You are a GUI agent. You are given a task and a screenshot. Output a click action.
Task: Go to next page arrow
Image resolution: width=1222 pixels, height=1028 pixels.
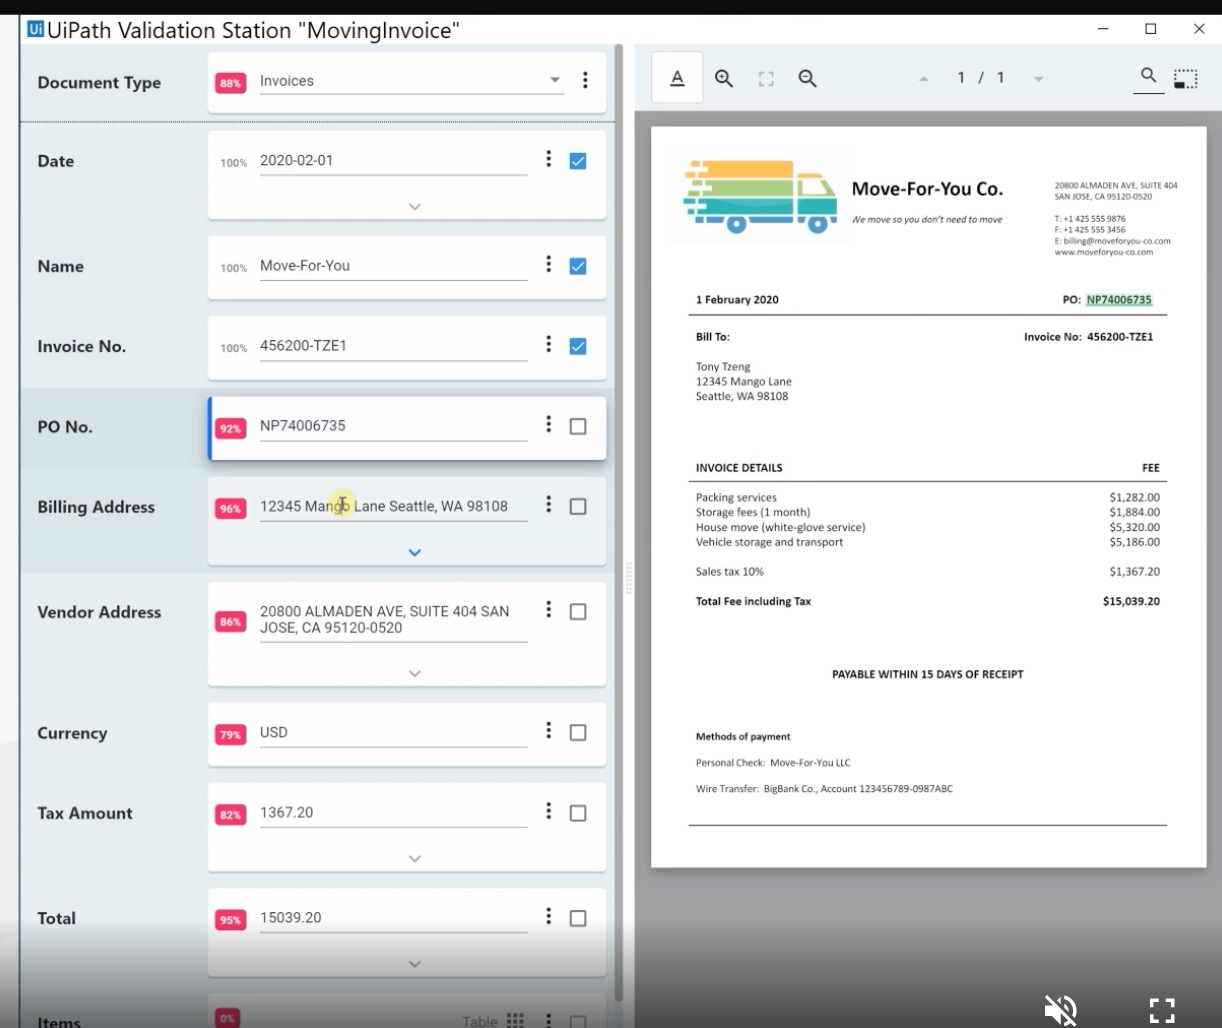tap(1038, 79)
